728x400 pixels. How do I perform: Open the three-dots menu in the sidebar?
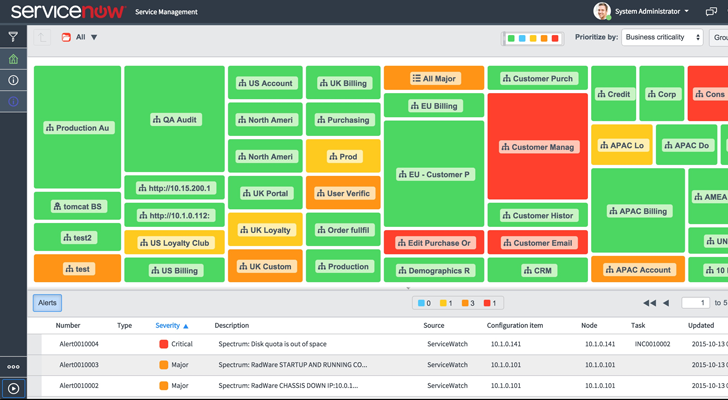(x=13, y=367)
